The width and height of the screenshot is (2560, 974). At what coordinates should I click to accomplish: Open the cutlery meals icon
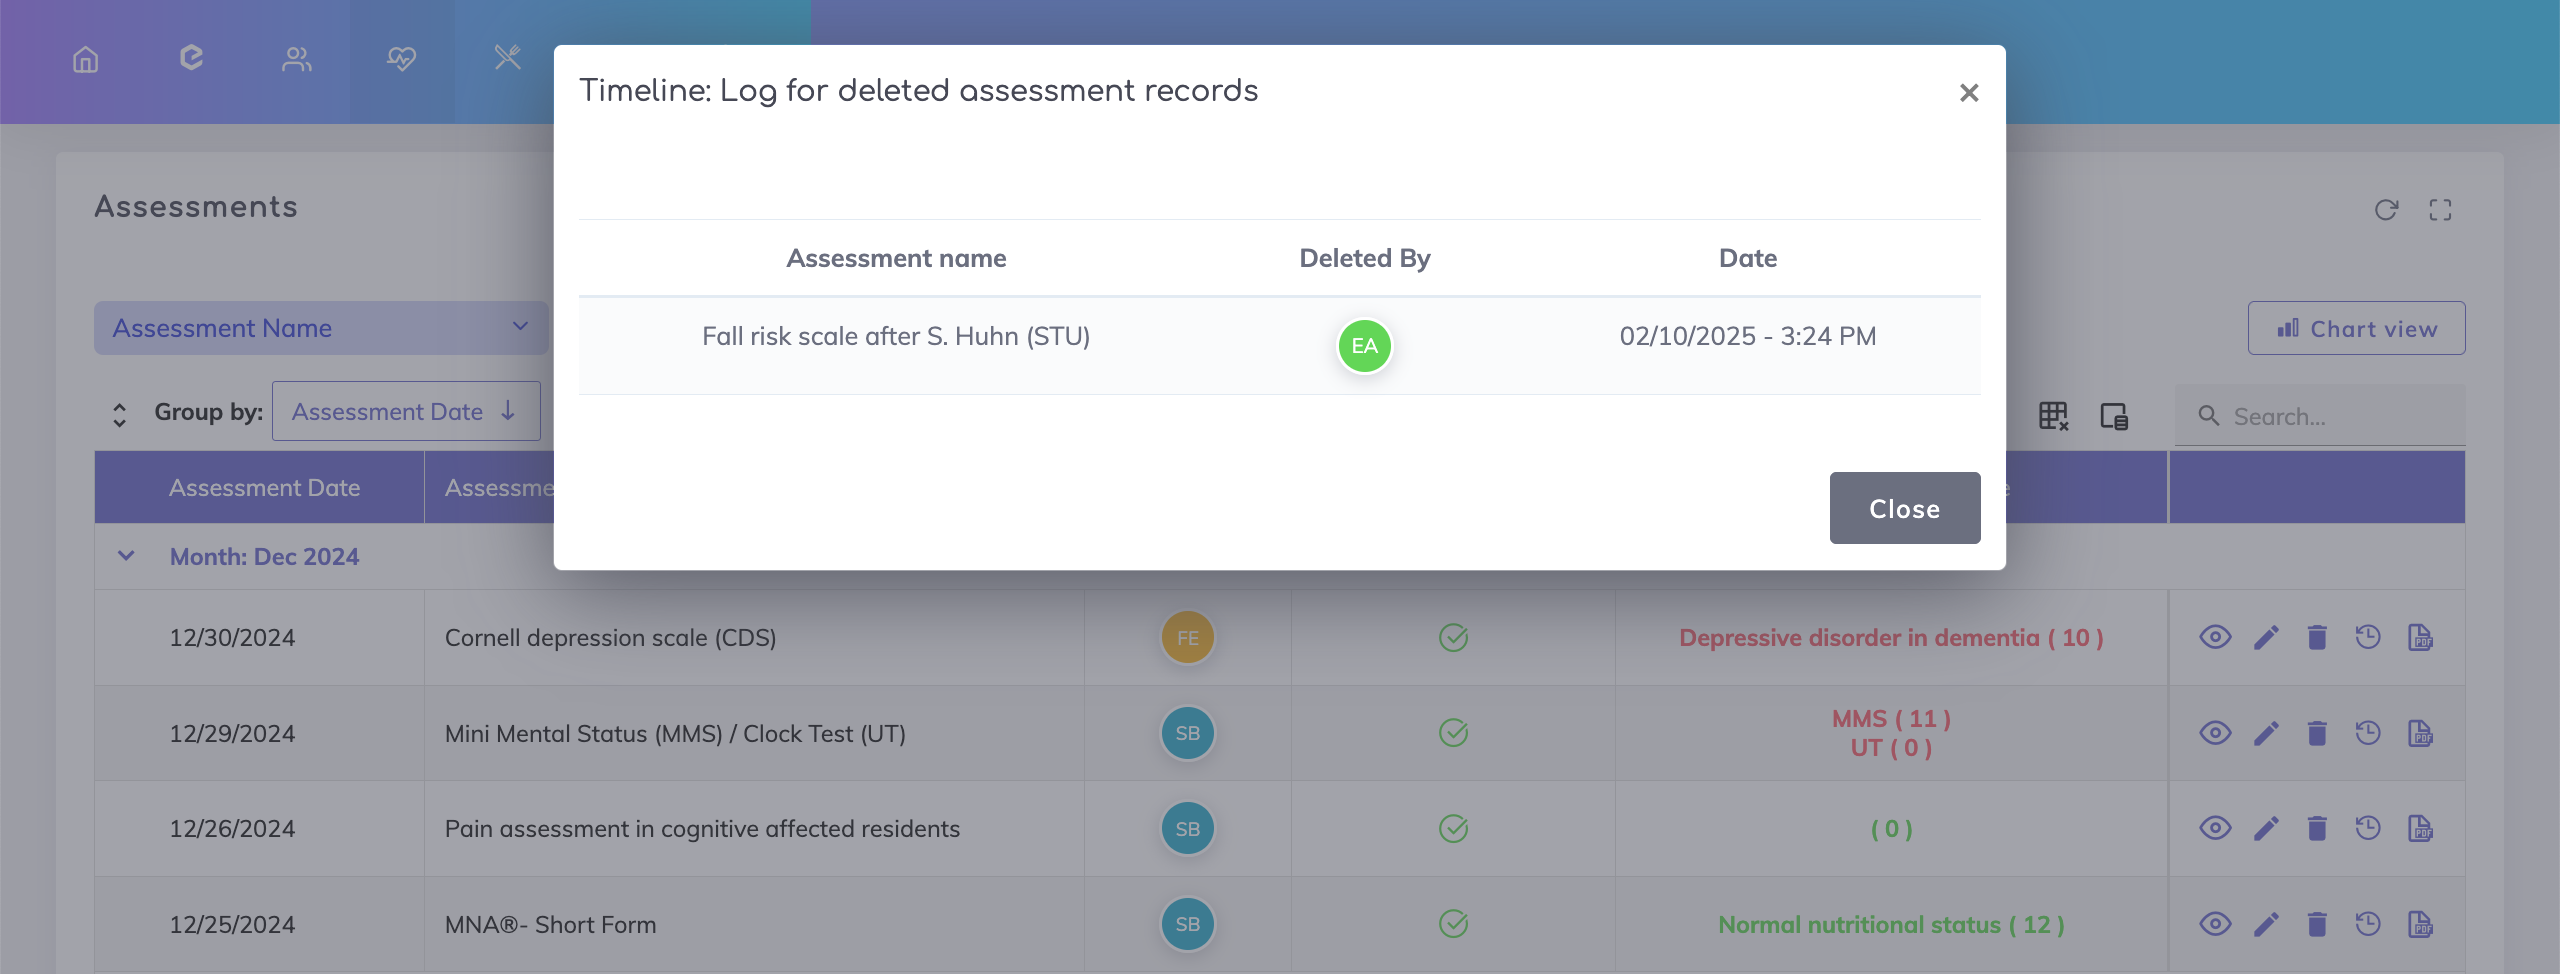click(x=508, y=58)
